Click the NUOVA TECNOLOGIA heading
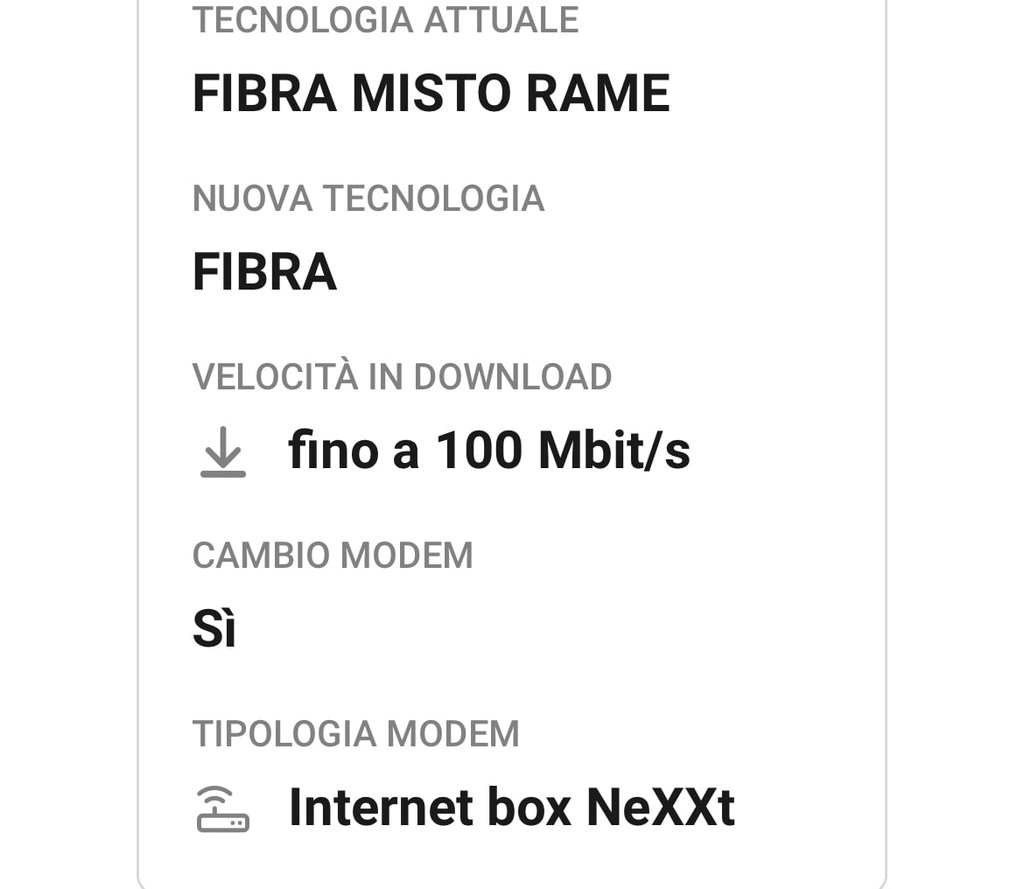The height and width of the screenshot is (889, 1024). (368, 199)
